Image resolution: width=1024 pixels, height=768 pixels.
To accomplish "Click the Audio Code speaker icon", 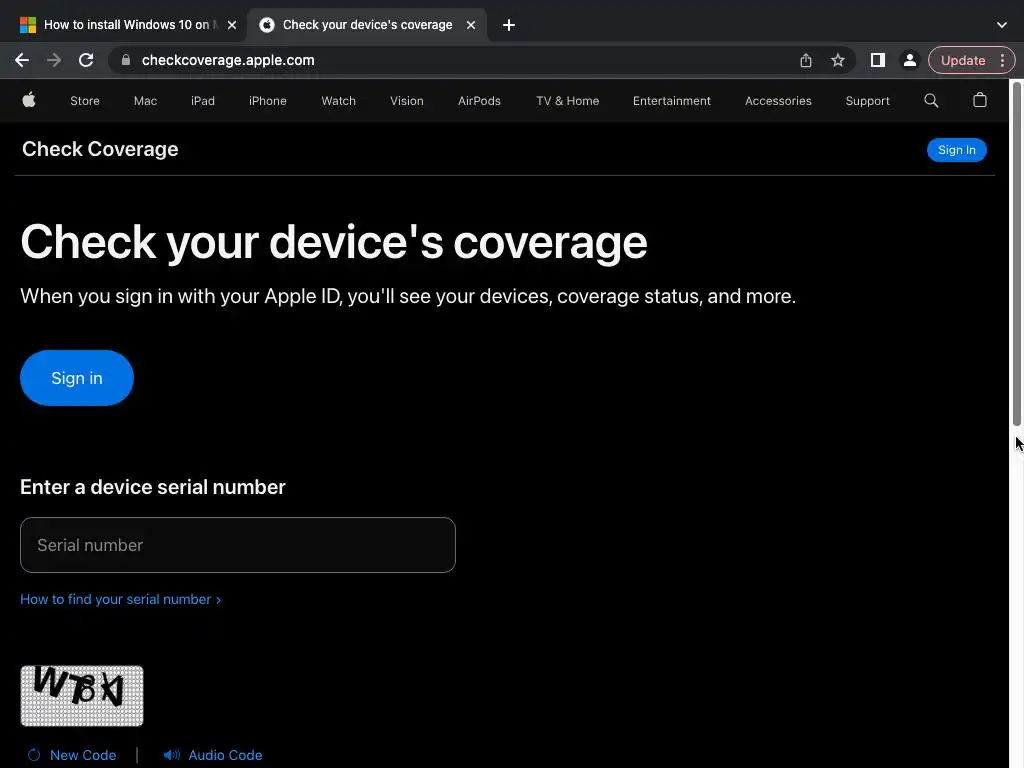I will 171,755.
